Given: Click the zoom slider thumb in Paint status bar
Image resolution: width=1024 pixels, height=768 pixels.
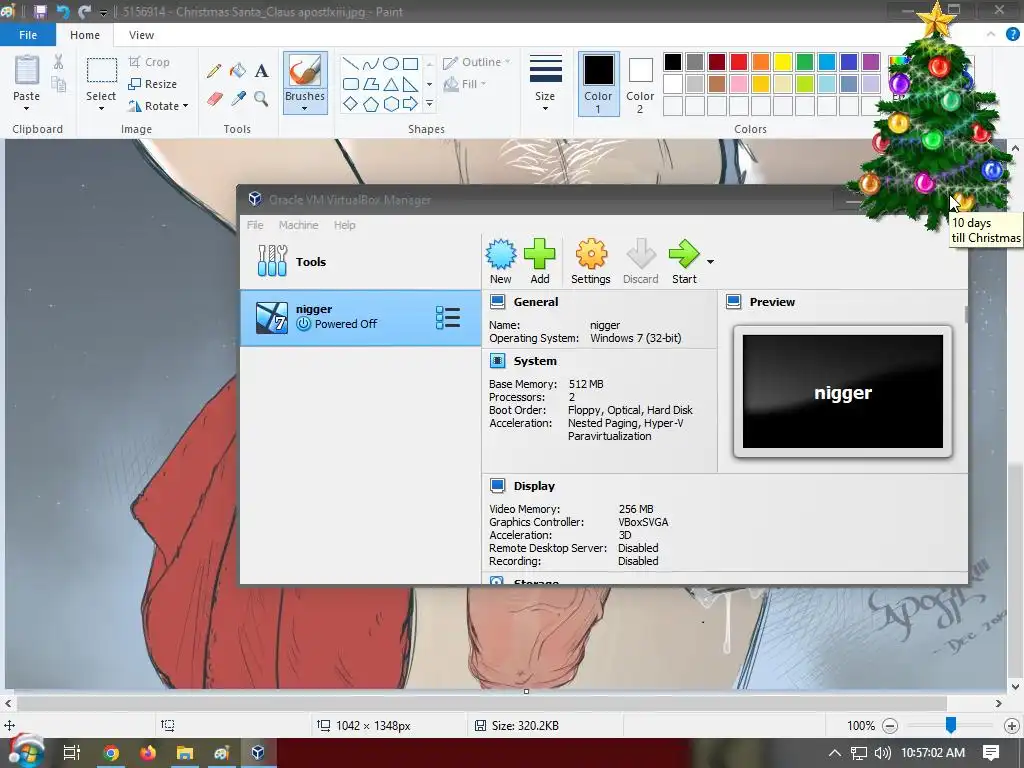Looking at the screenshot, I should (951, 724).
